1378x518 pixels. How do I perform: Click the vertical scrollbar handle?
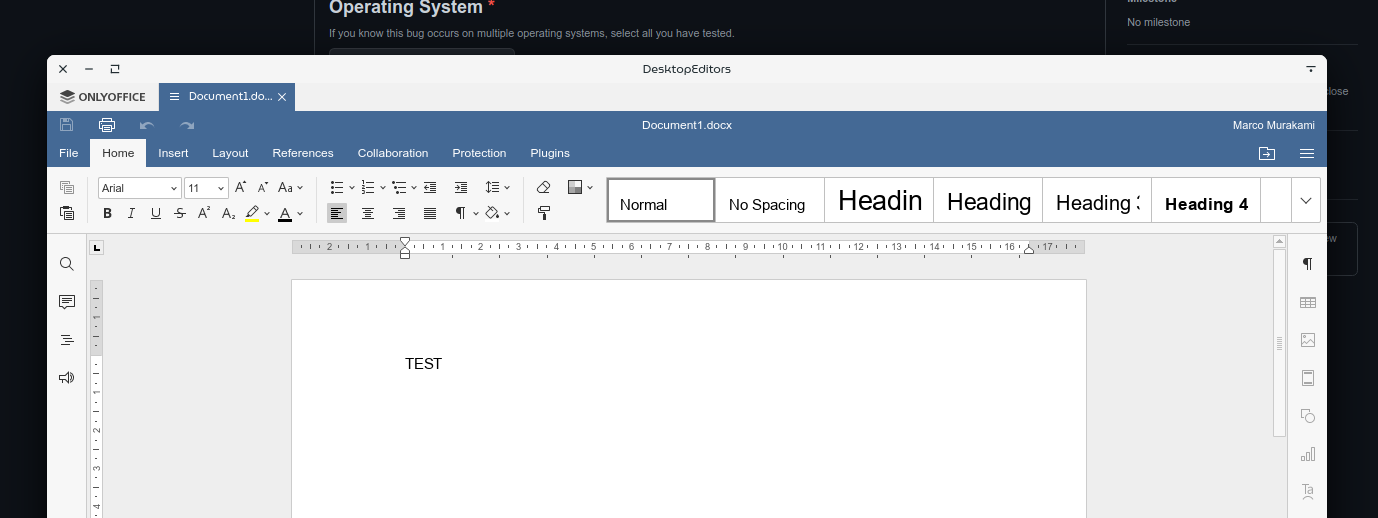(1279, 343)
